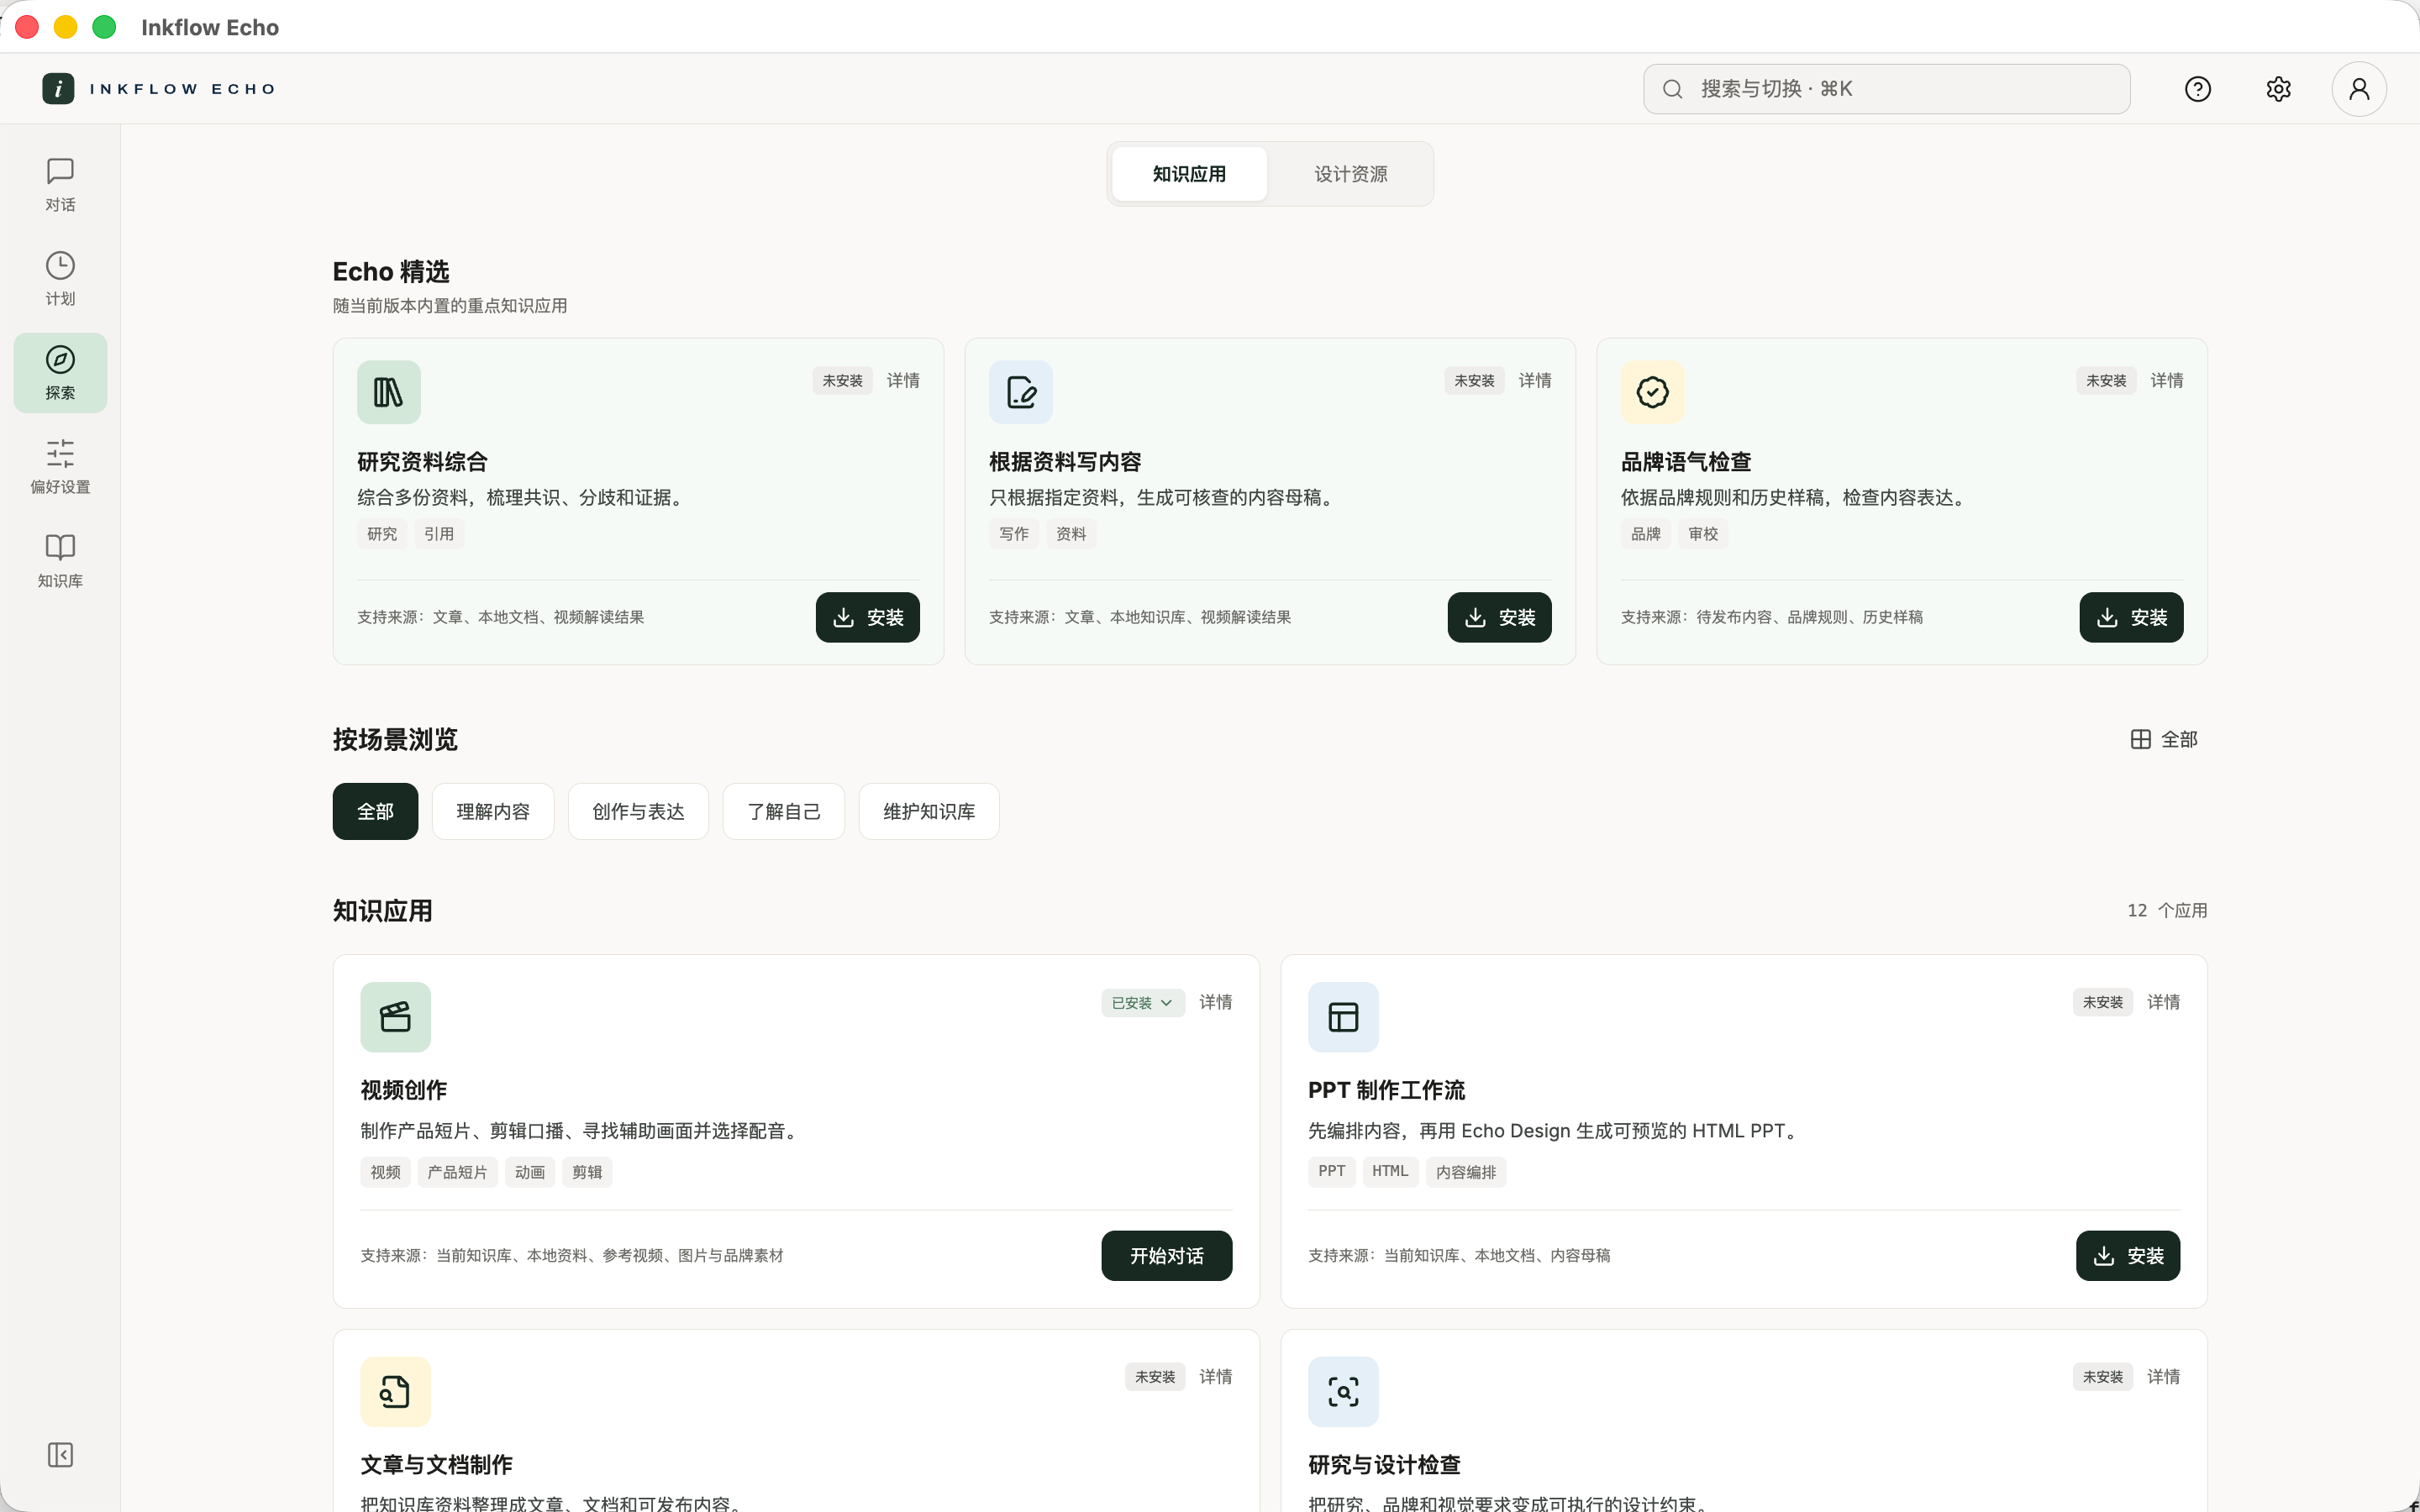Open the 对话 chat sidebar icon
The width and height of the screenshot is (2420, 1512).
point(60,185)
